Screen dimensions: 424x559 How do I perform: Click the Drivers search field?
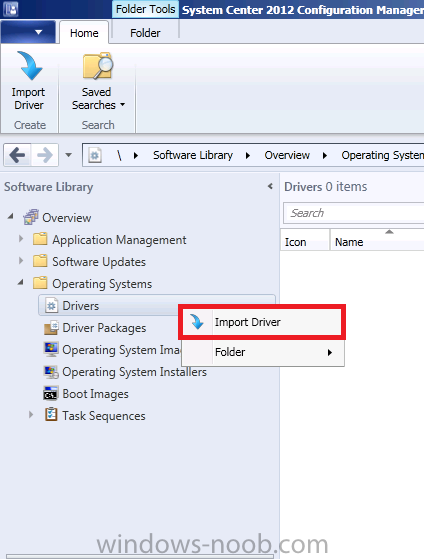pos(354,213)
